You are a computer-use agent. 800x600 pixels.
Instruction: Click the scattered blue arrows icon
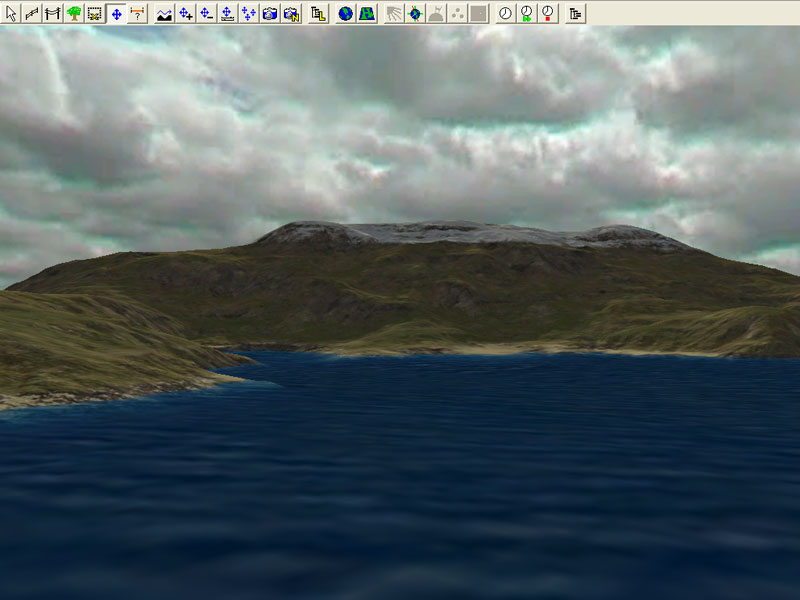(x=248, y=13)
